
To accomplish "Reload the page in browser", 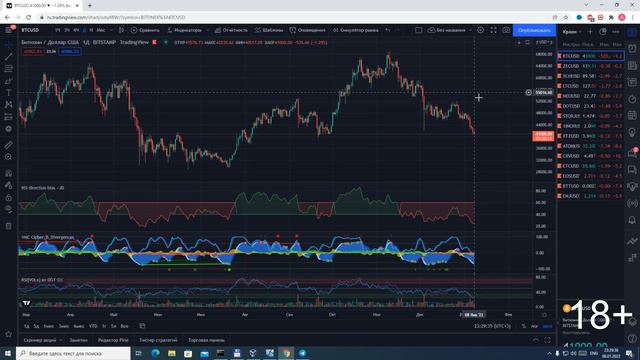I will click(29, 18).
